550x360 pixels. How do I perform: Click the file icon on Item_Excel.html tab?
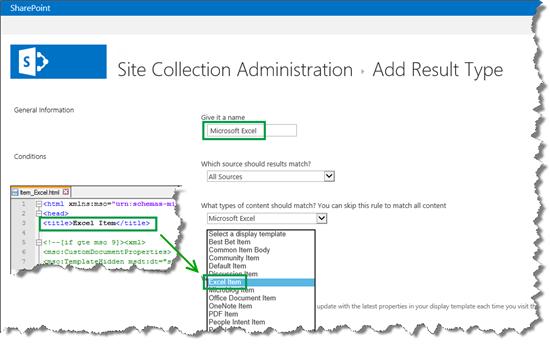[15, 192]
